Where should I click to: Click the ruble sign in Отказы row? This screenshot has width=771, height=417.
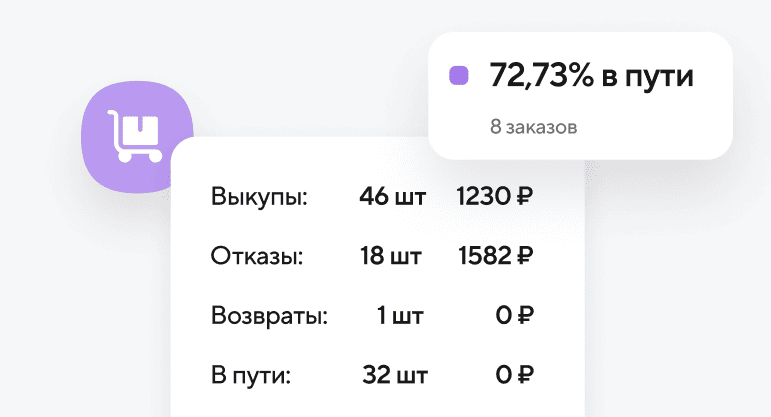(525, 256)
